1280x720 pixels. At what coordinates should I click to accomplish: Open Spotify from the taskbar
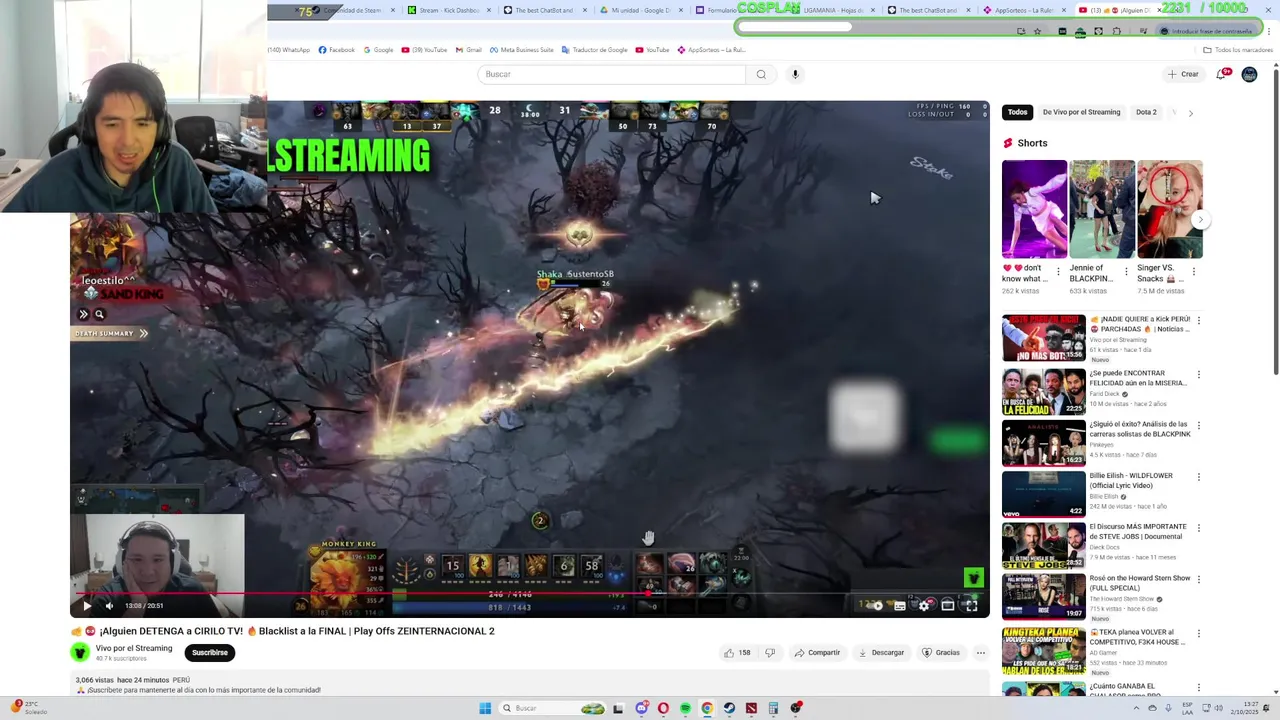click(685, 708)
